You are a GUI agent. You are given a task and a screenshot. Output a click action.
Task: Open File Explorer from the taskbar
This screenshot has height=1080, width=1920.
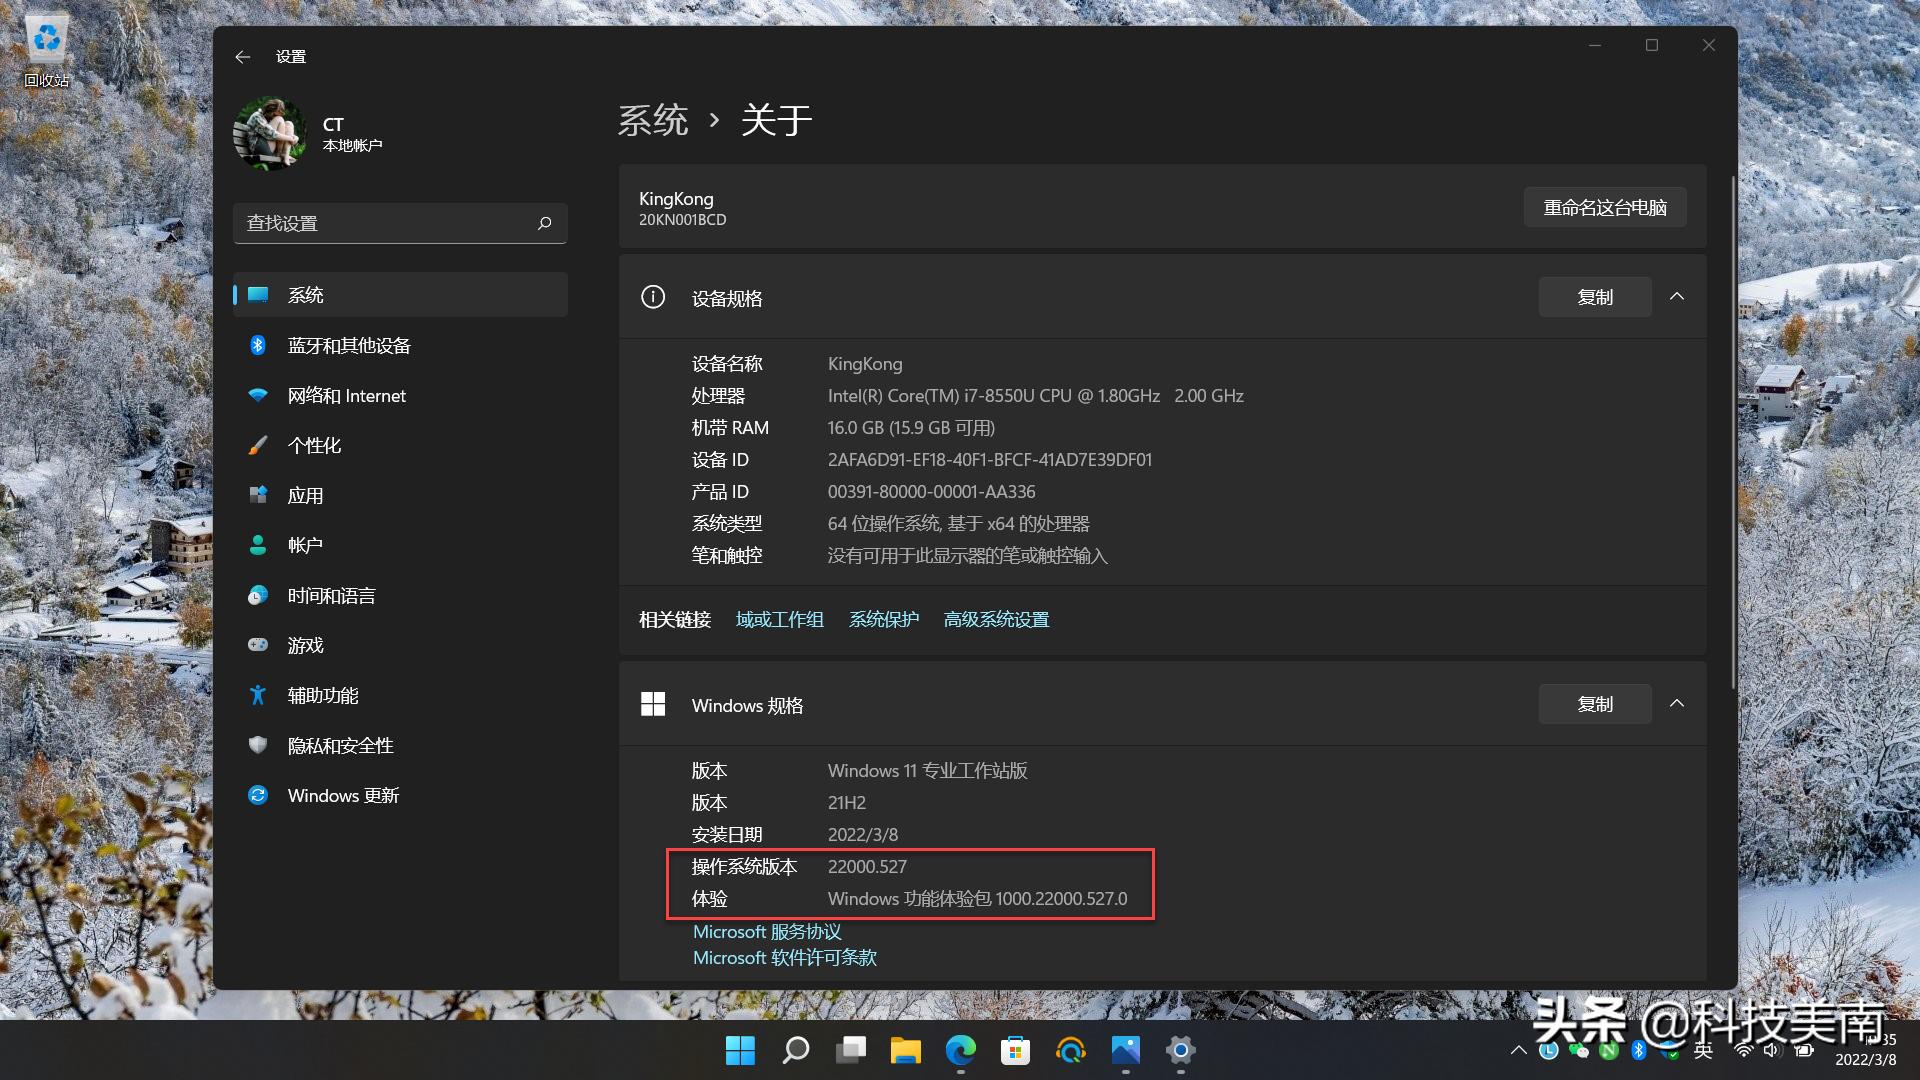[905, 1051]
